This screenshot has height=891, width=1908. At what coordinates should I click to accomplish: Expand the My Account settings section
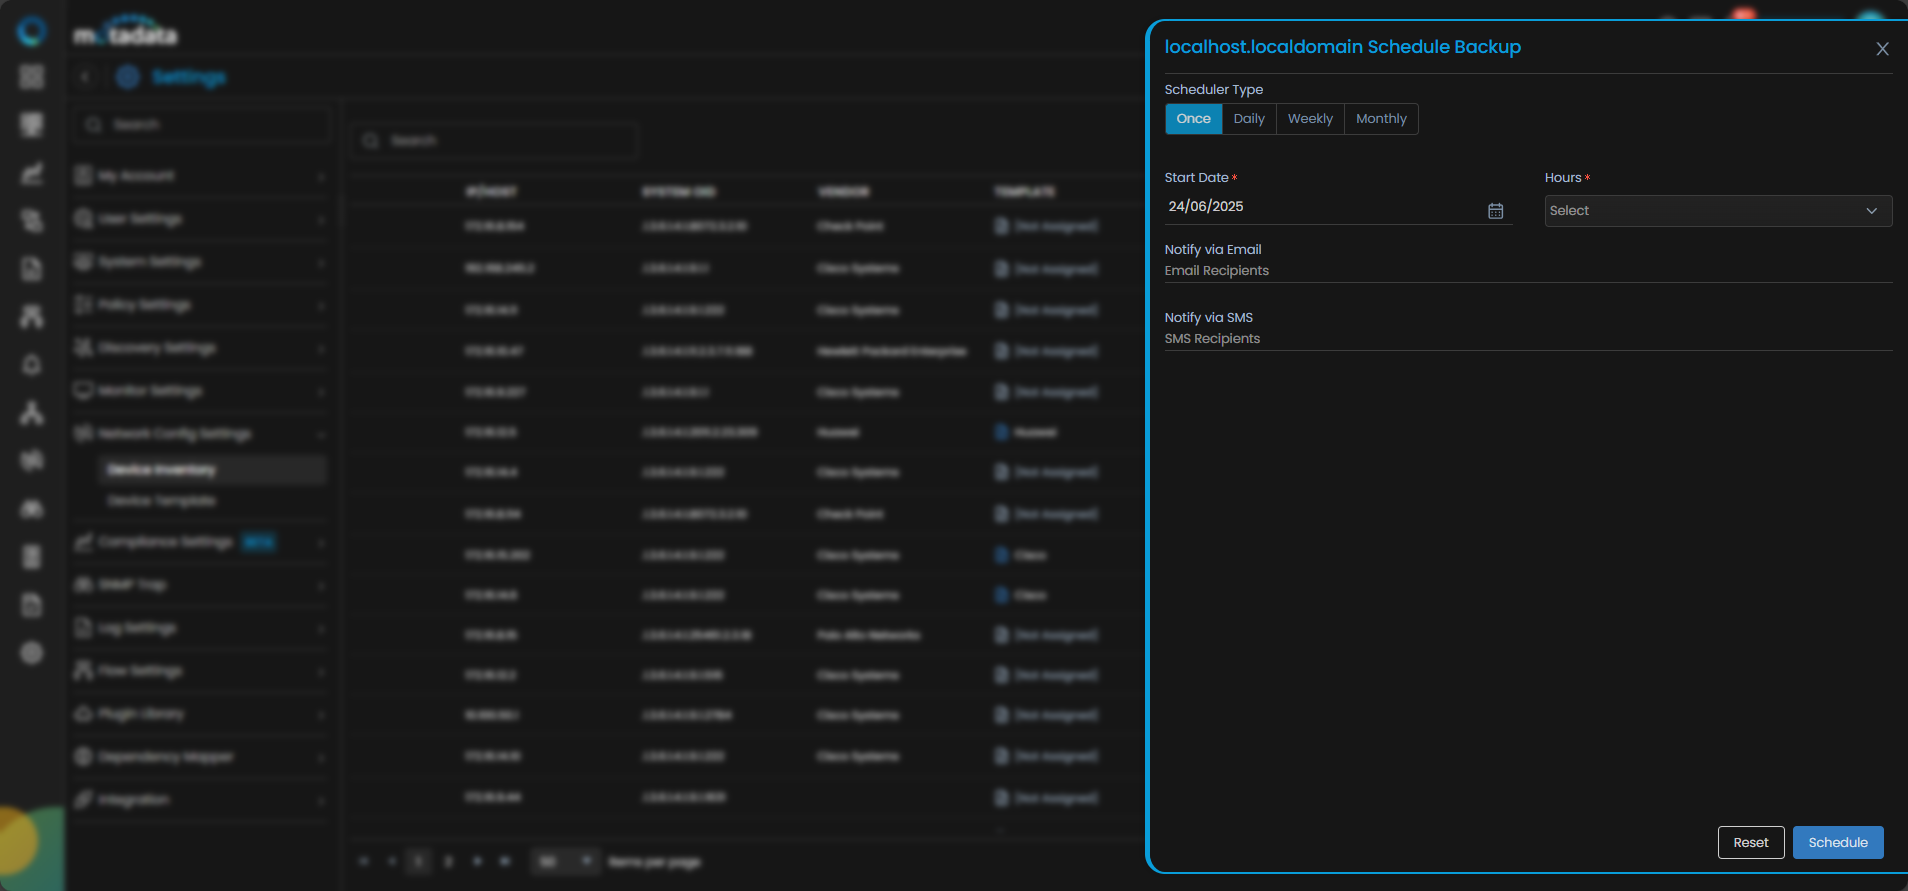pyautogui.click(x=200, y=176)
